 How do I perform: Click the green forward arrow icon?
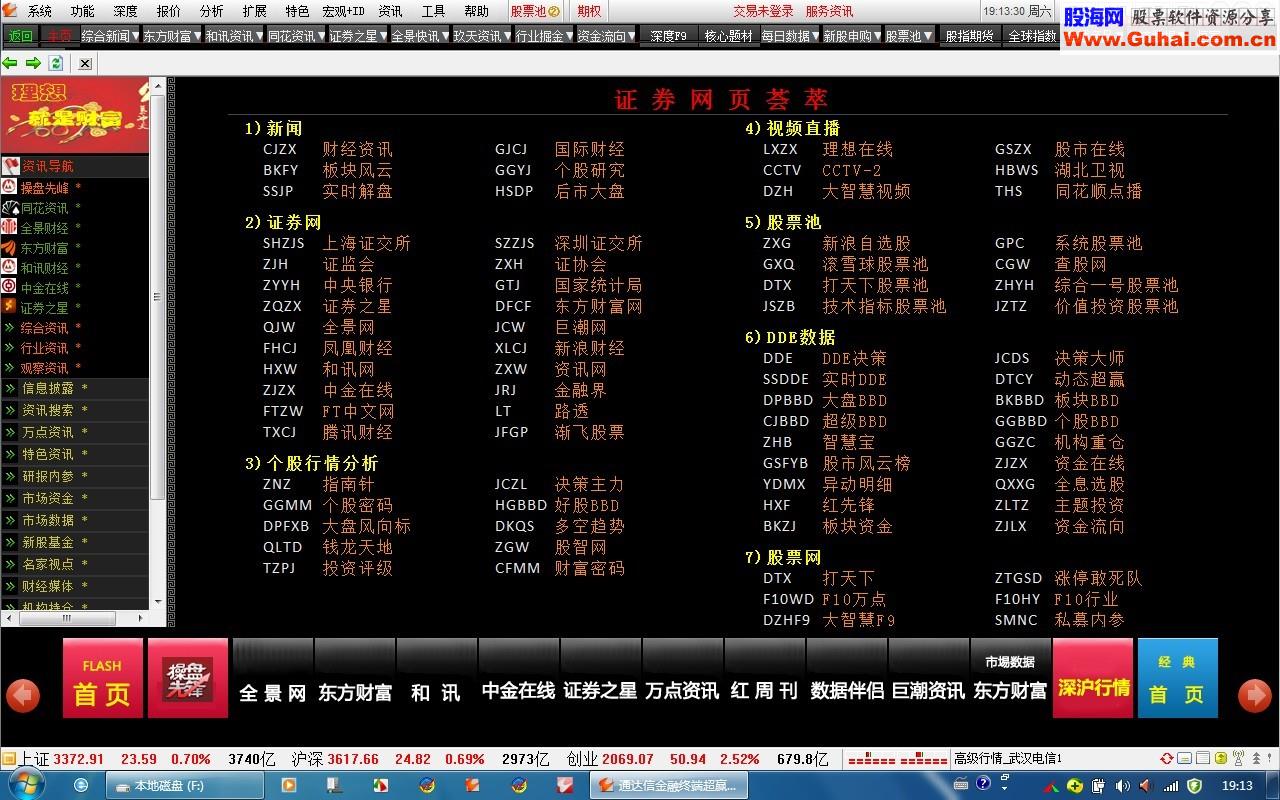[33, 63]
